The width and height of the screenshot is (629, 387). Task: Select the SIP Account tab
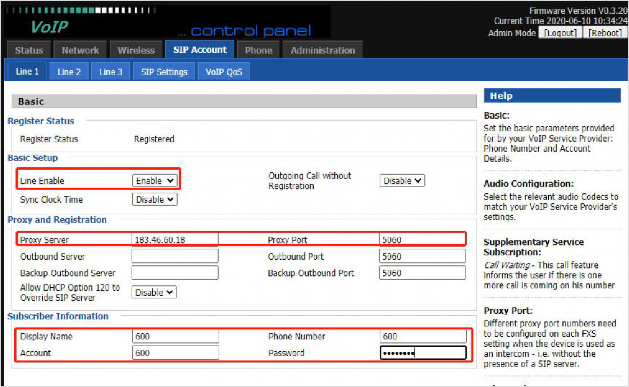pos(200,50)
